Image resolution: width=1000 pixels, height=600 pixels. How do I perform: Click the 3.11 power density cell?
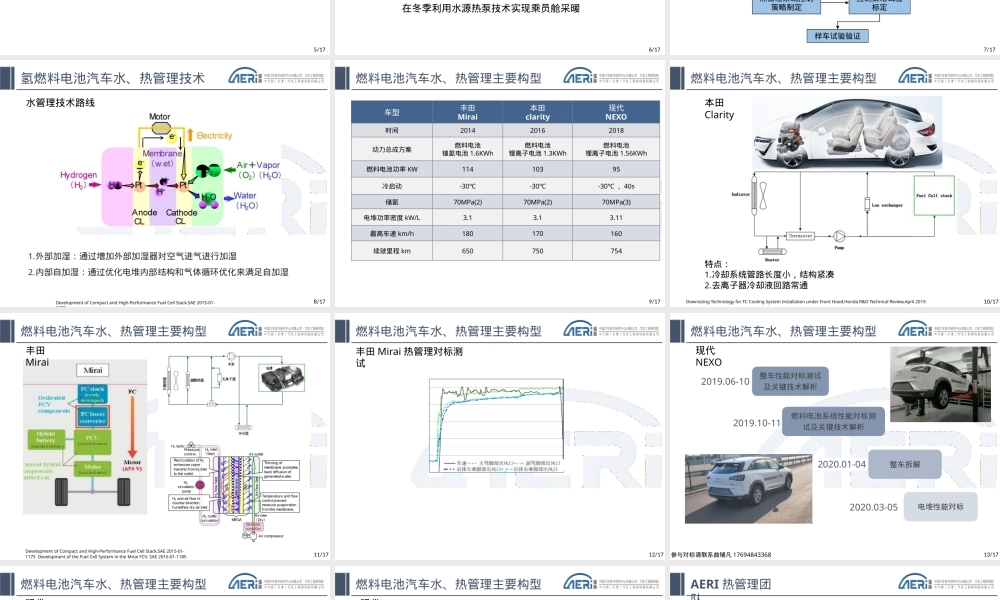616,217
